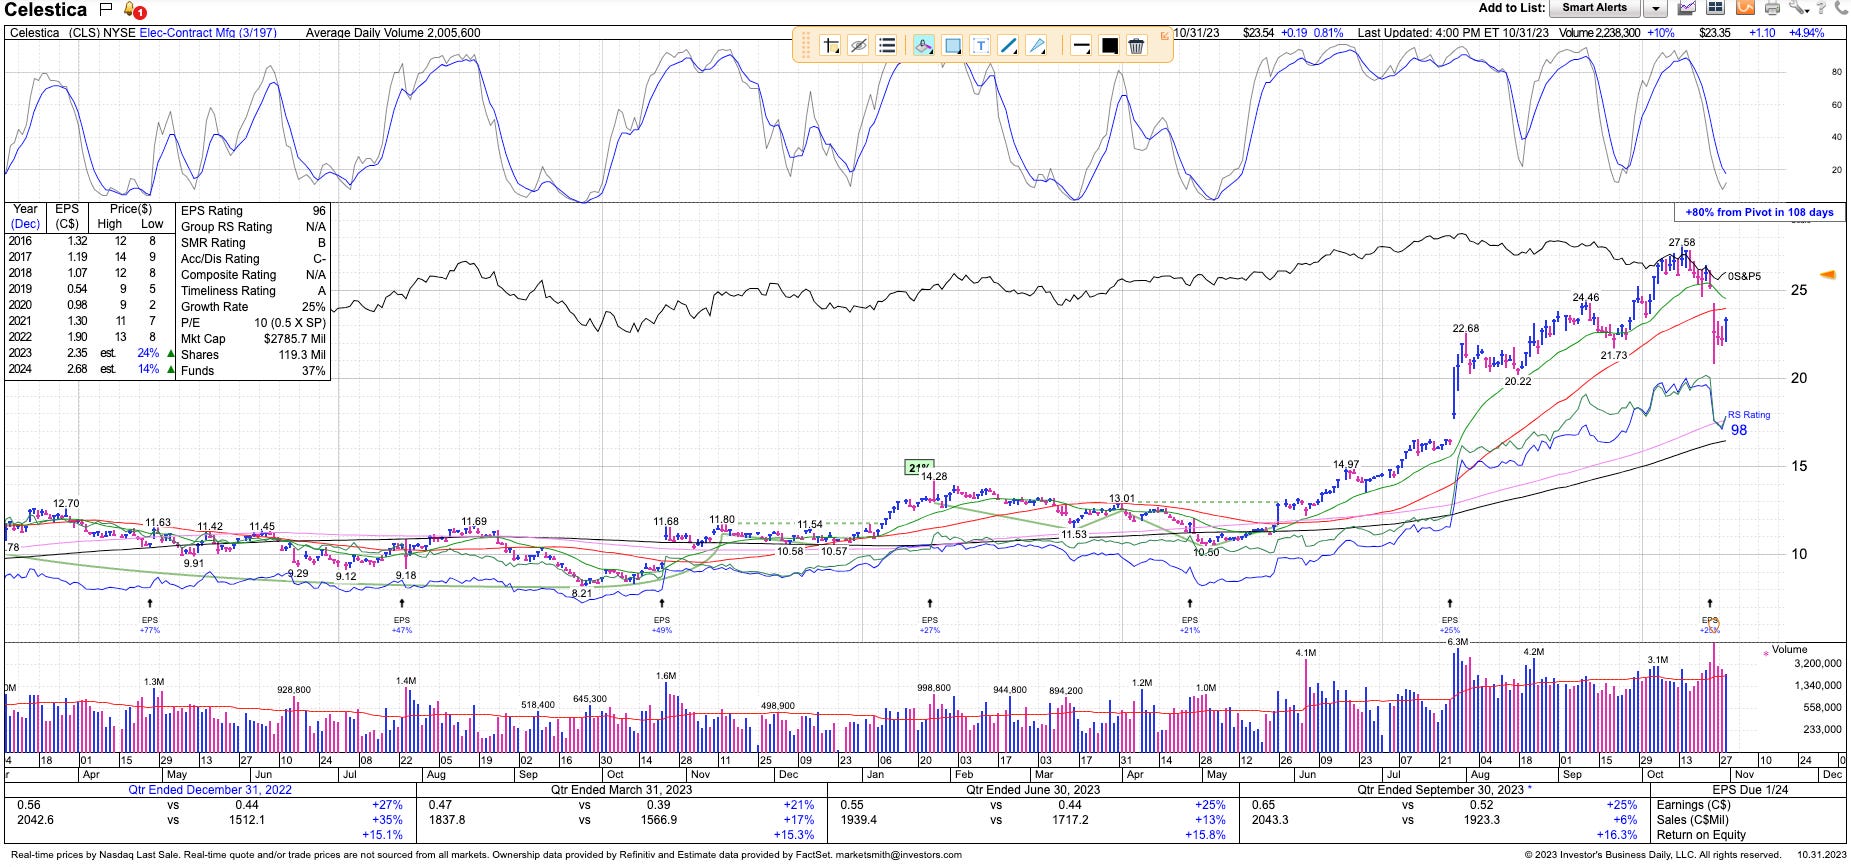
Task: Click the phone contact icon
Action: tap(1841, 8)
